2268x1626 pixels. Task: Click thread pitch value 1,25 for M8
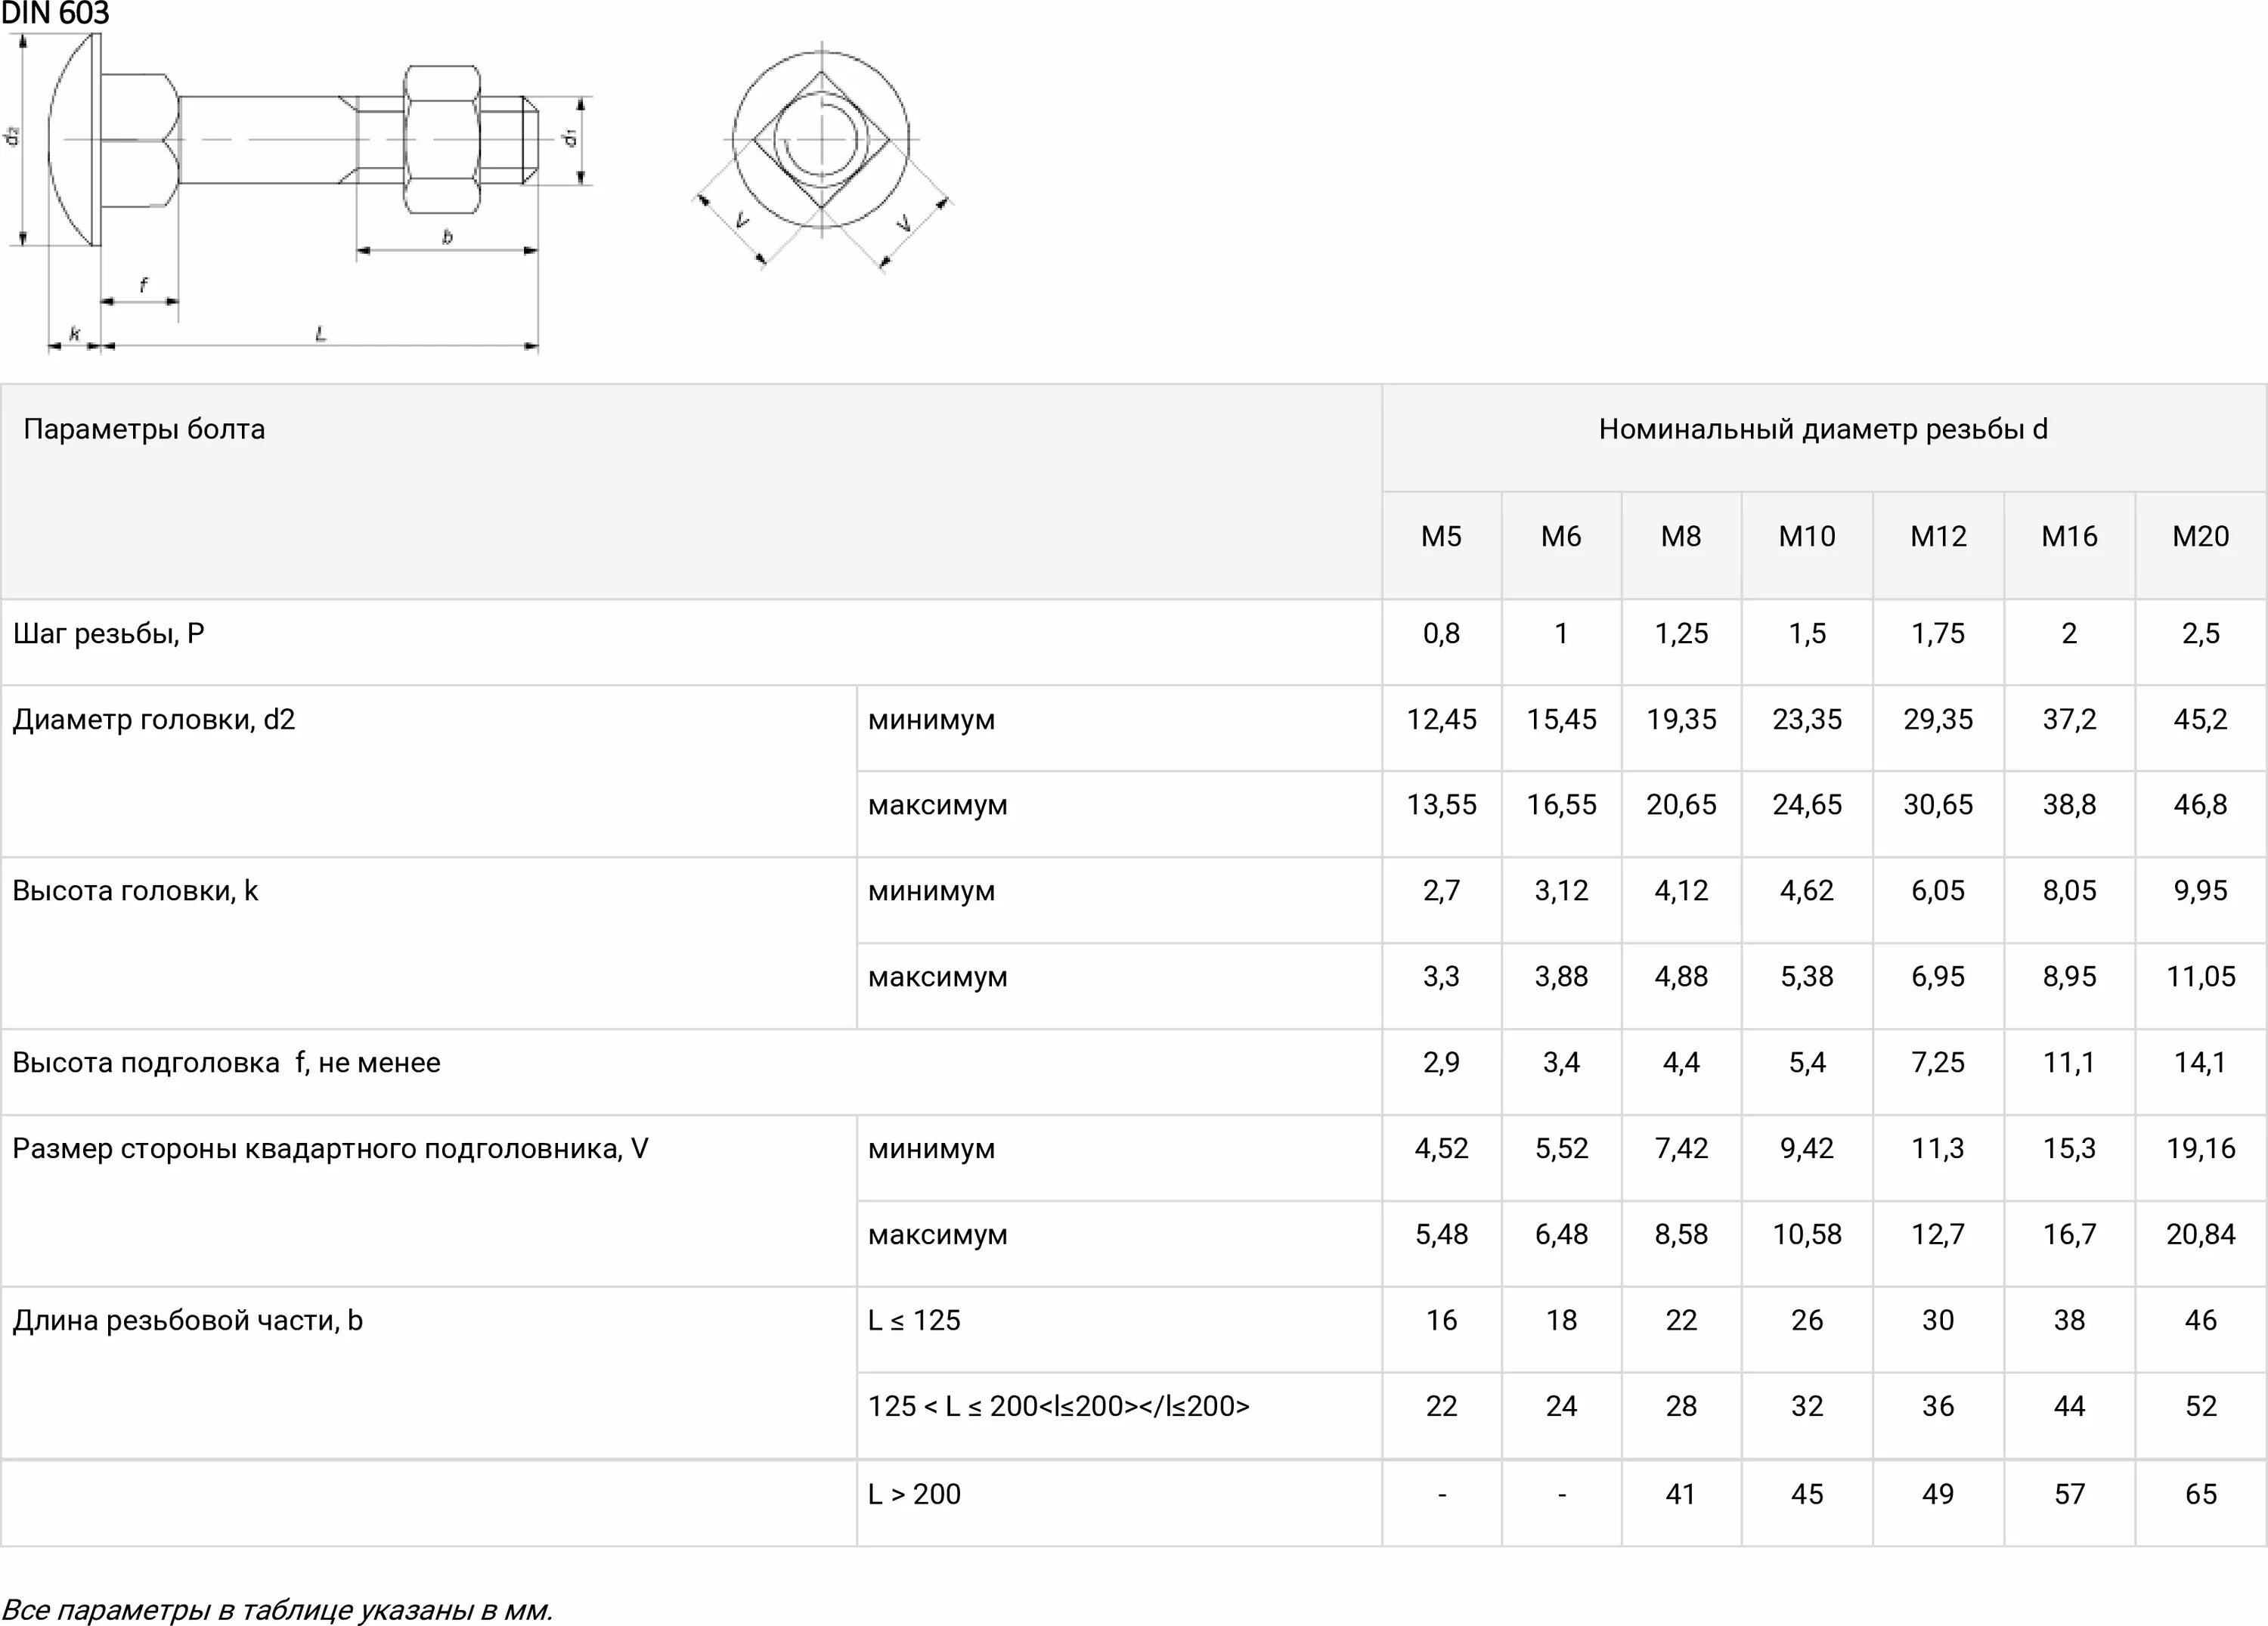coord(1681,633)
